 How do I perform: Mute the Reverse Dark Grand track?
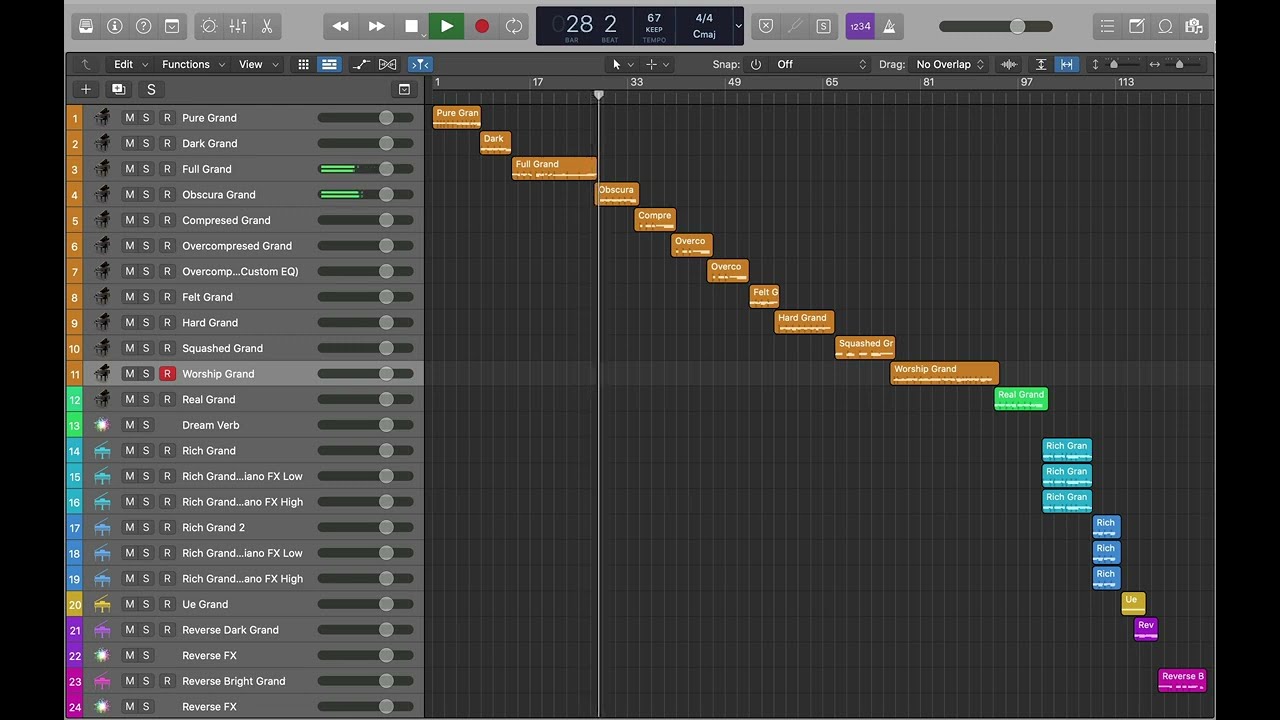pyautogui.click(x=129, y=630)
